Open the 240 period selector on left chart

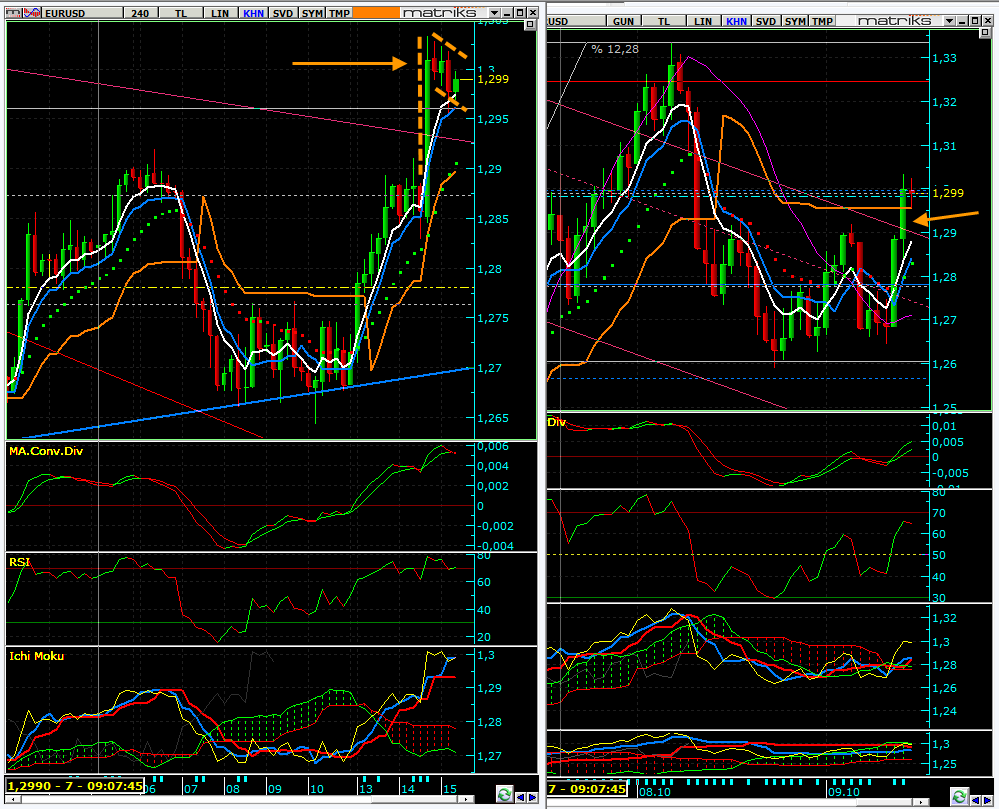[x=140, y=13]
